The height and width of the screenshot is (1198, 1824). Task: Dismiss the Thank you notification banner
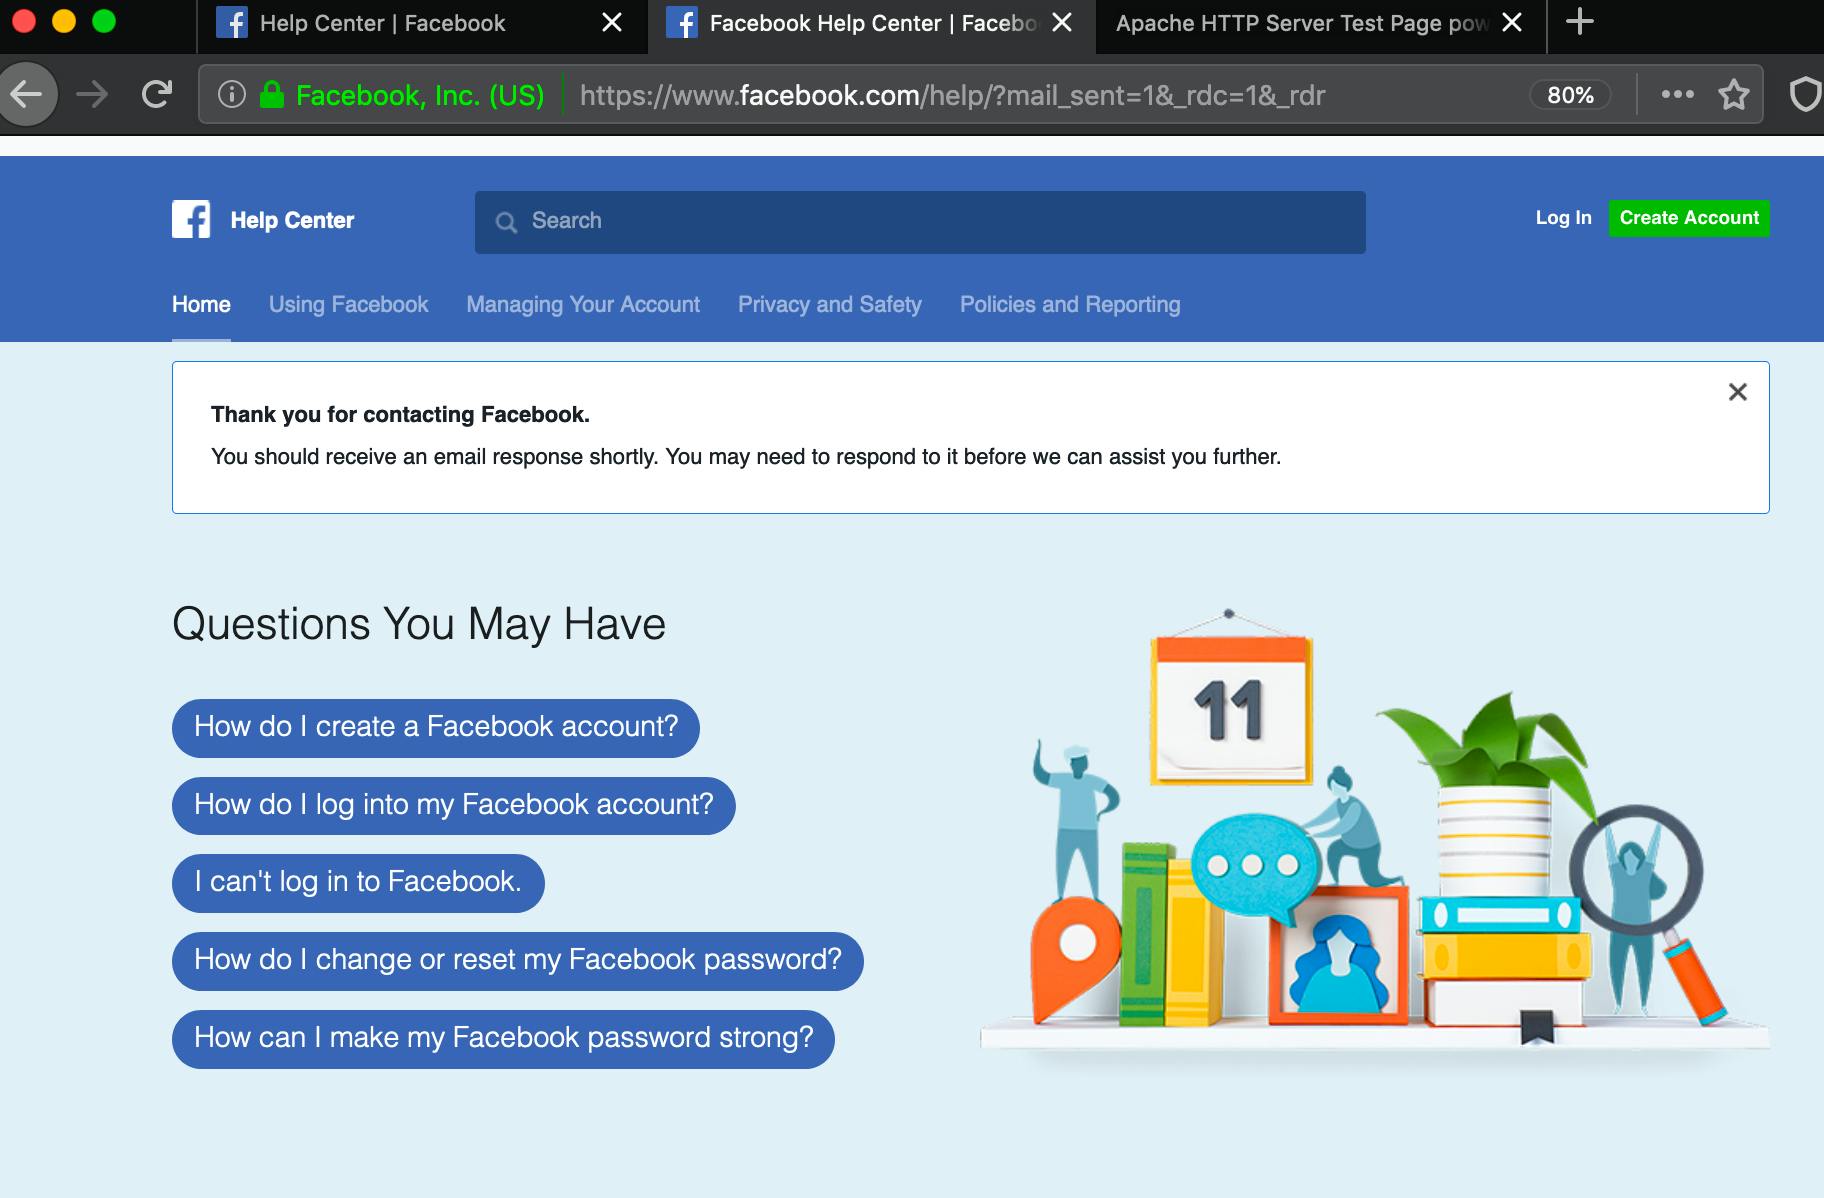coord(1737,392)
